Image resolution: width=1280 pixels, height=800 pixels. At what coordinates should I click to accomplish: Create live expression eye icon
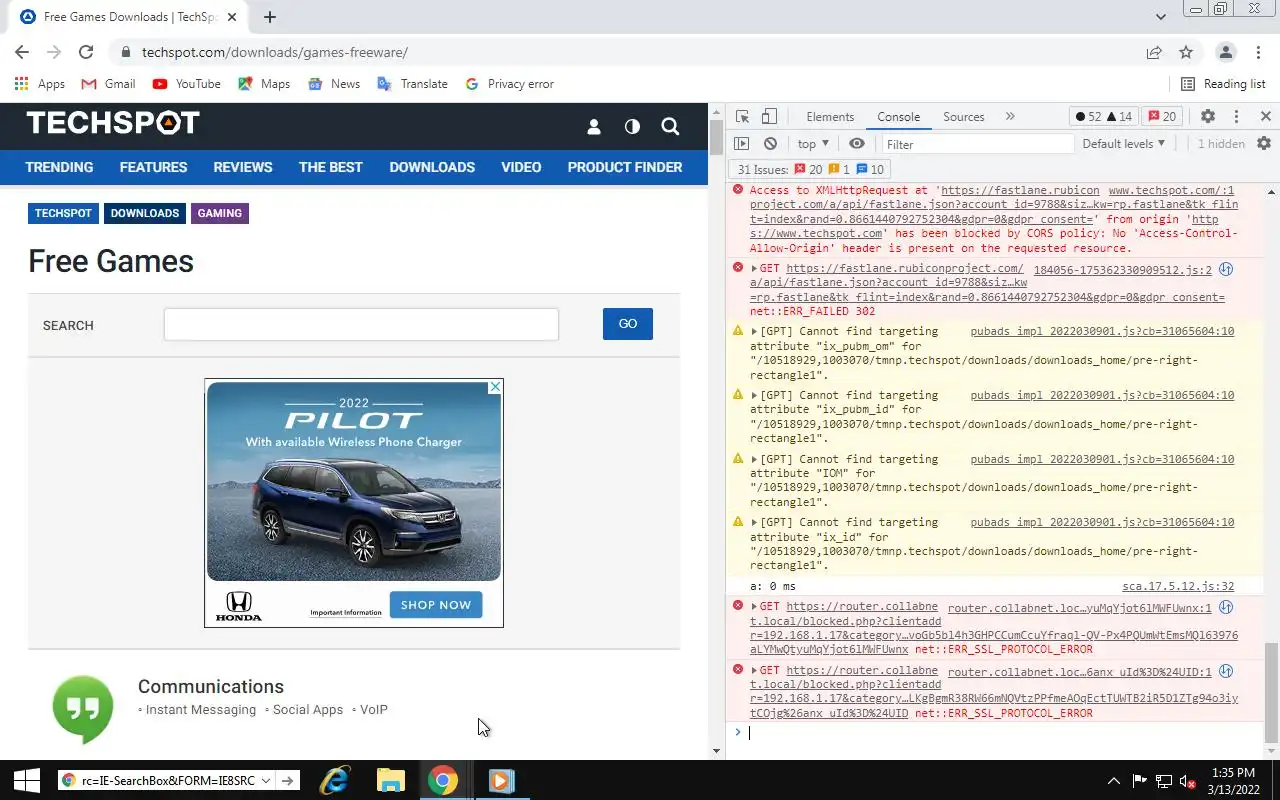pos(857,144)
